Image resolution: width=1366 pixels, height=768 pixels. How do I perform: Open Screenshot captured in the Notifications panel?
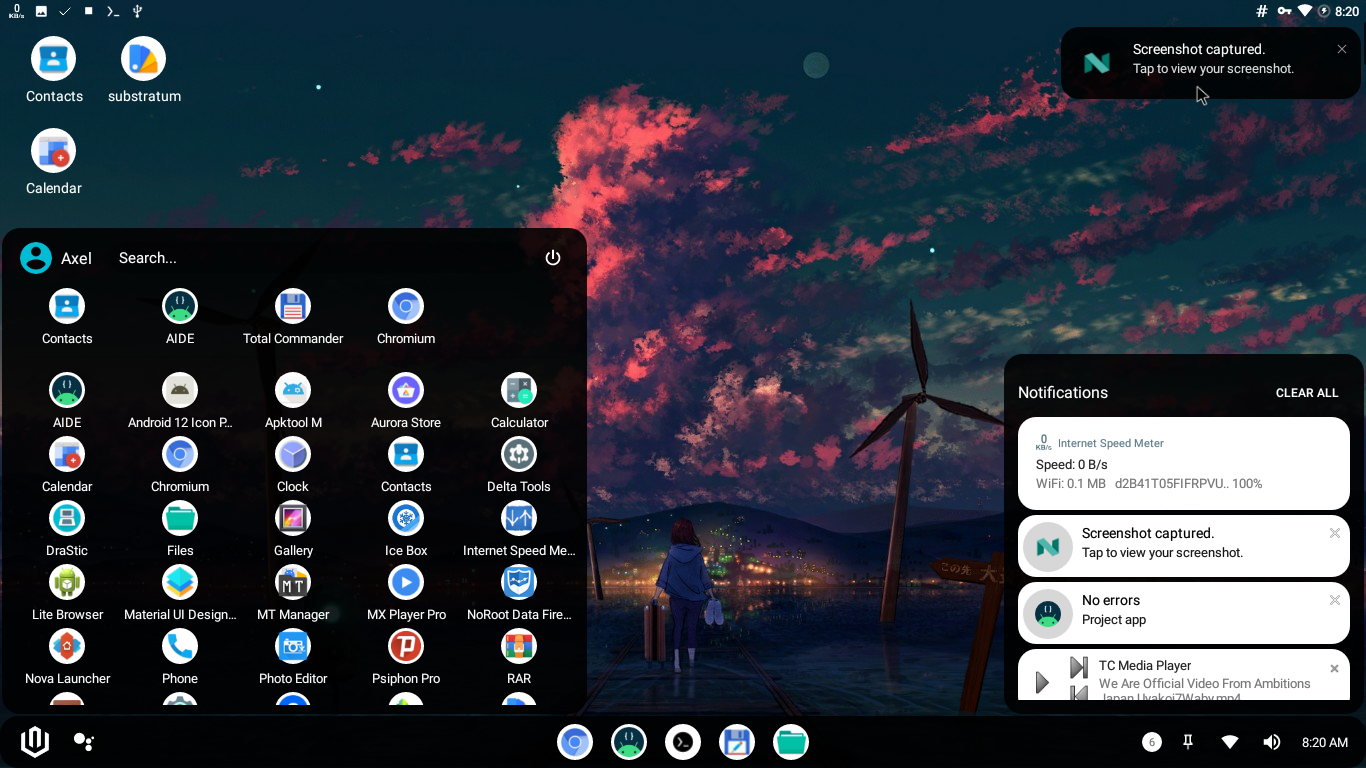pyautogui.click(x=1184, y=546)
